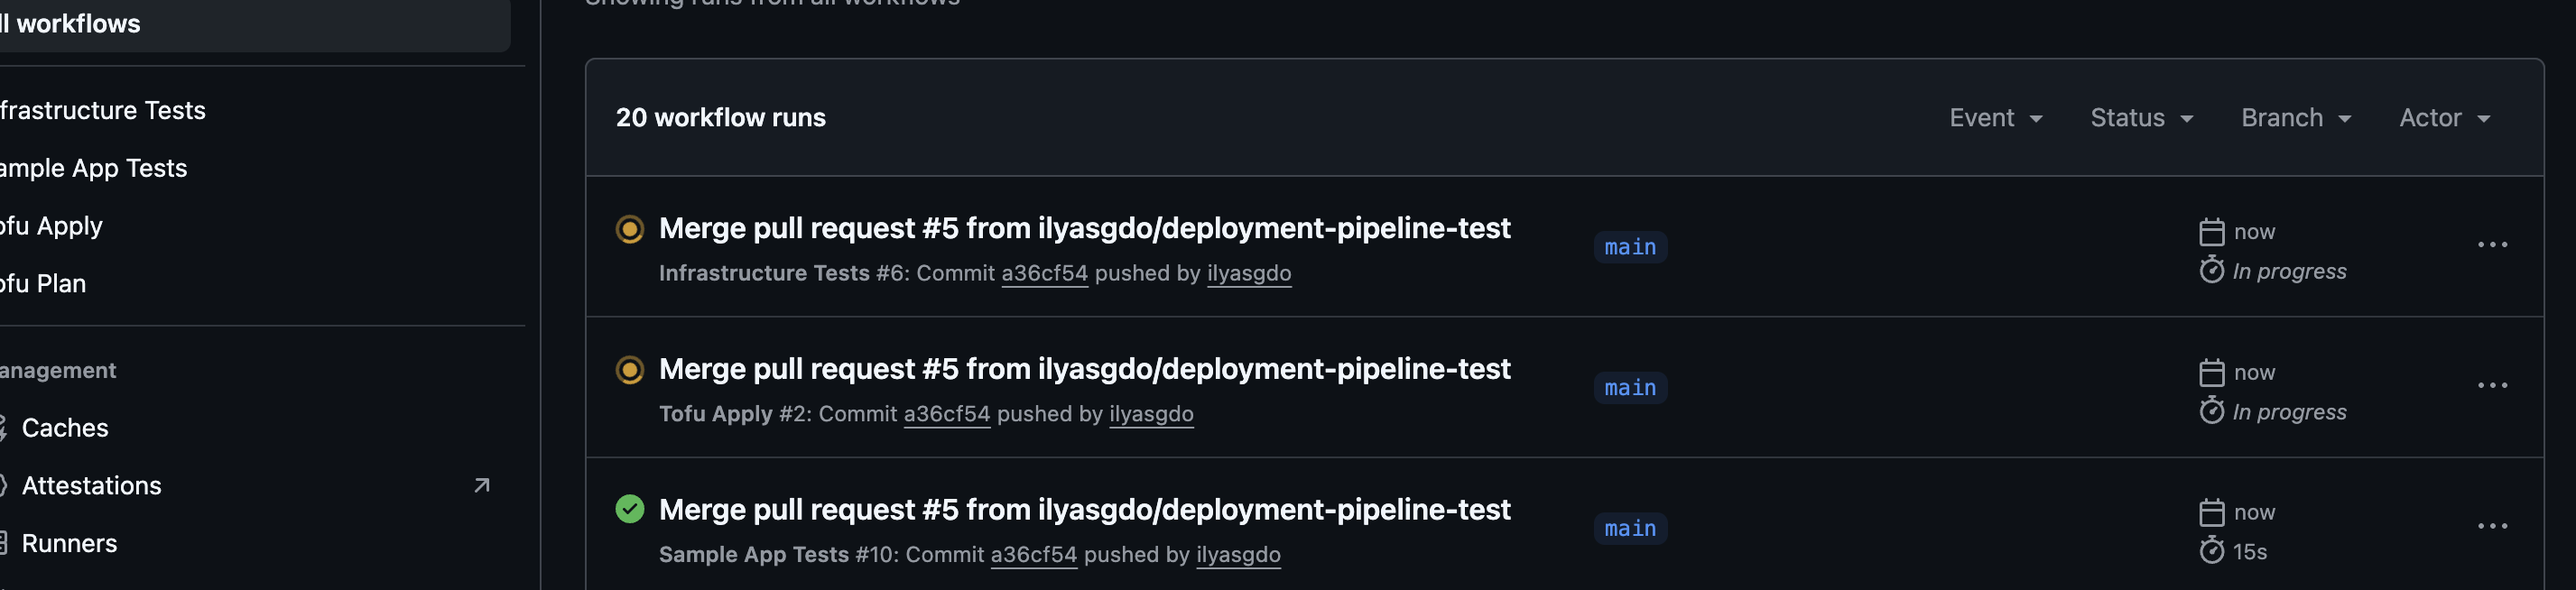Open the options menu for Tofu Apply #2 run
2576x590 pixels.
(2491, 386)
